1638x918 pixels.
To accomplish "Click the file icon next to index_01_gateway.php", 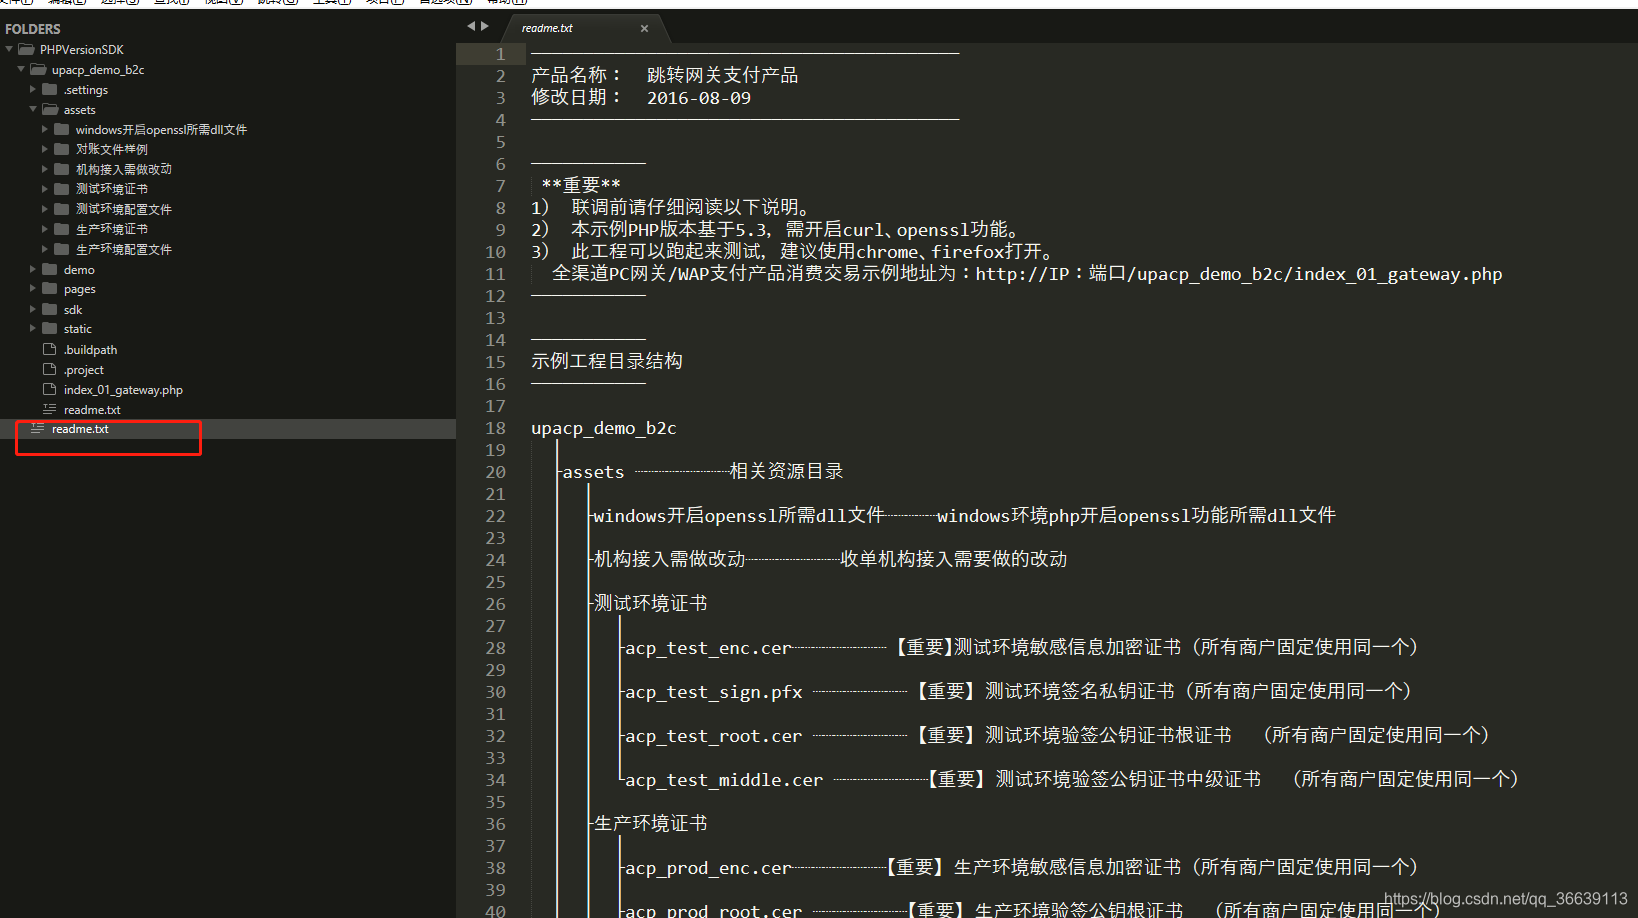I will pyautogui.click(x=48, y=389).
